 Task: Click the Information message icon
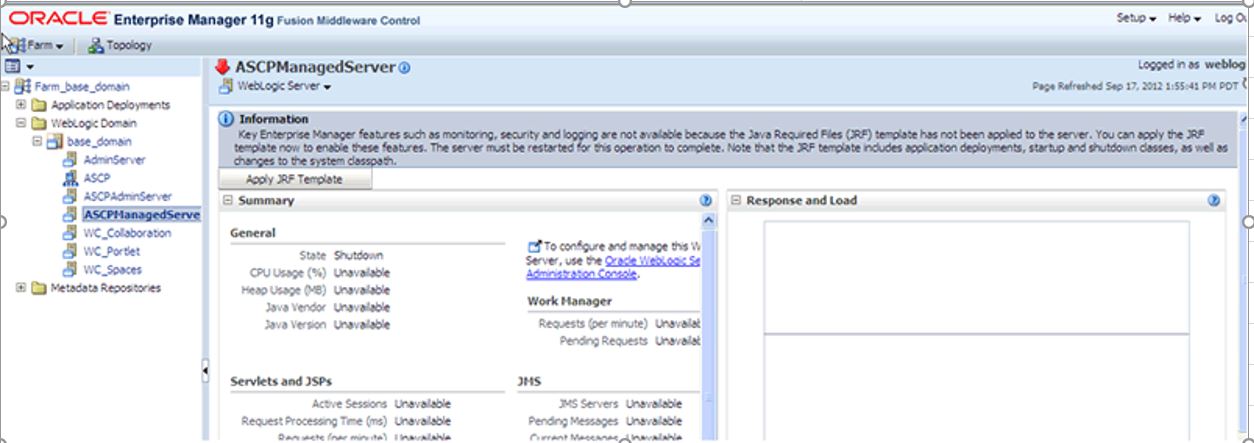(x=226, y=119)
